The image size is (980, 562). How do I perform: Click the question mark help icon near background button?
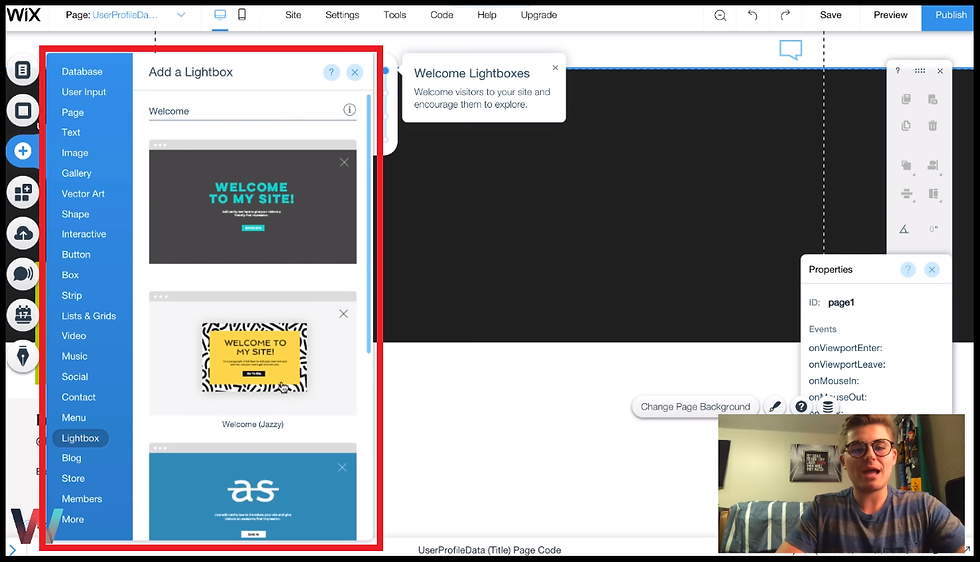coord(801,407)
